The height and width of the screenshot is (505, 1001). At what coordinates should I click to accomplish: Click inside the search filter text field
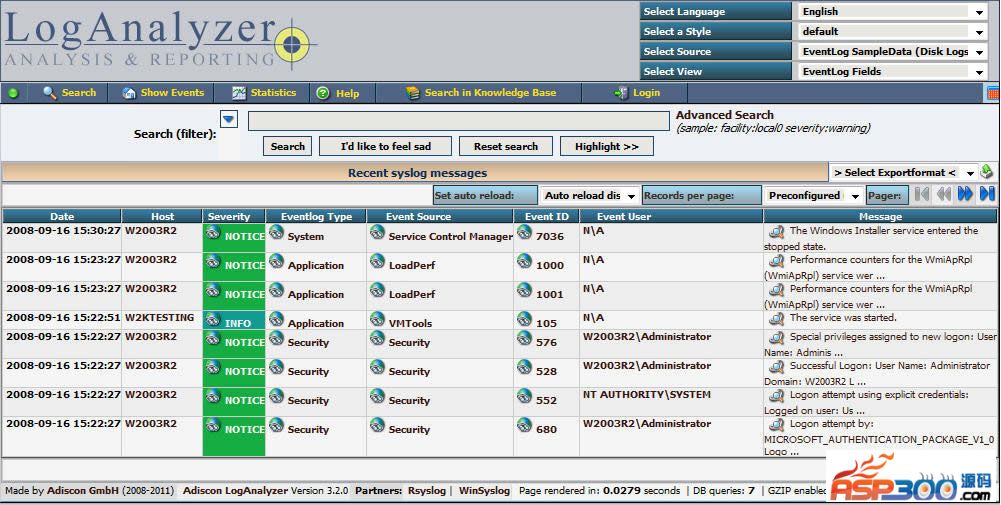click(x=458, y=121)
